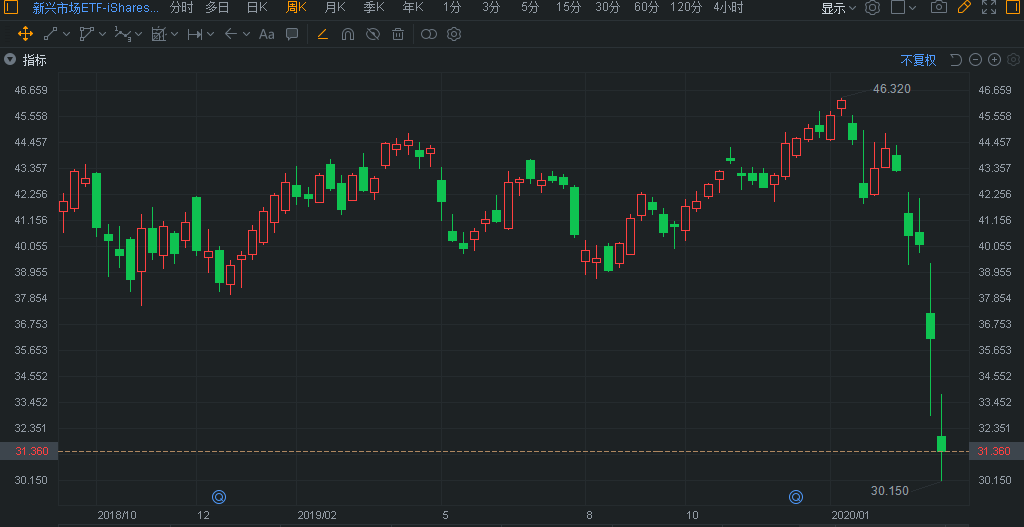Toggle the right sidebar panel
Viewport: 1024px width, 527px height.
[x=1013, y=8]
